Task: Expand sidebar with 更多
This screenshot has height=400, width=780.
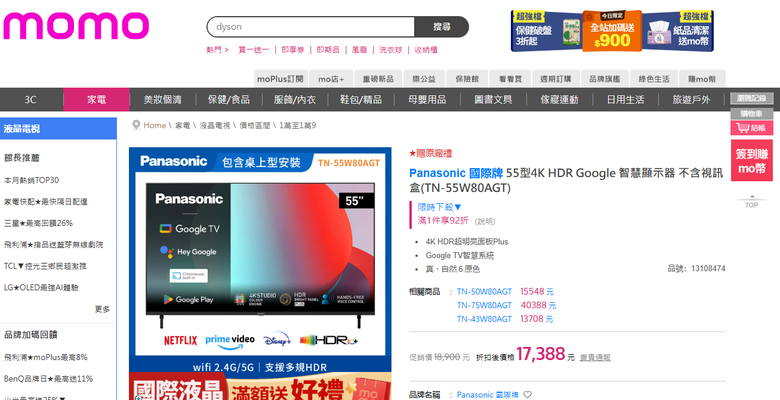Action: [x=102, y=309]
